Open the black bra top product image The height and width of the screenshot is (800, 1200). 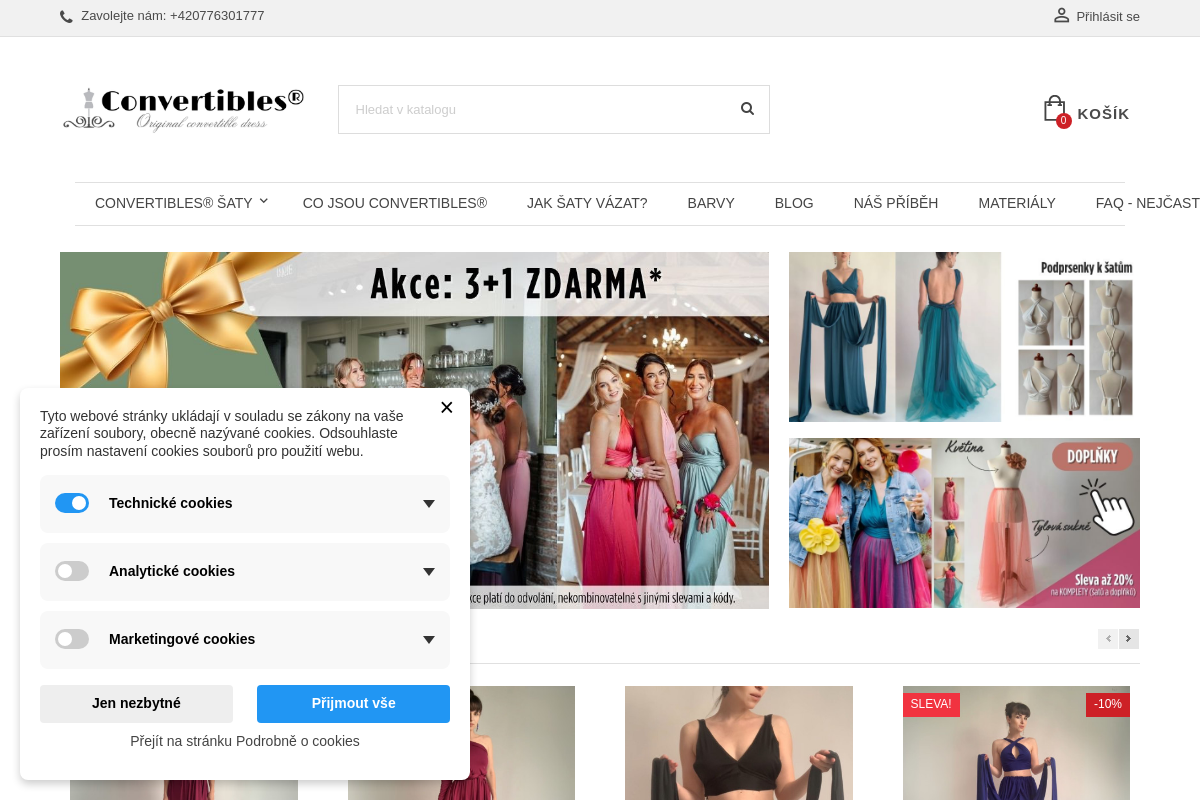pyautogui.click(x=739, y=743)
